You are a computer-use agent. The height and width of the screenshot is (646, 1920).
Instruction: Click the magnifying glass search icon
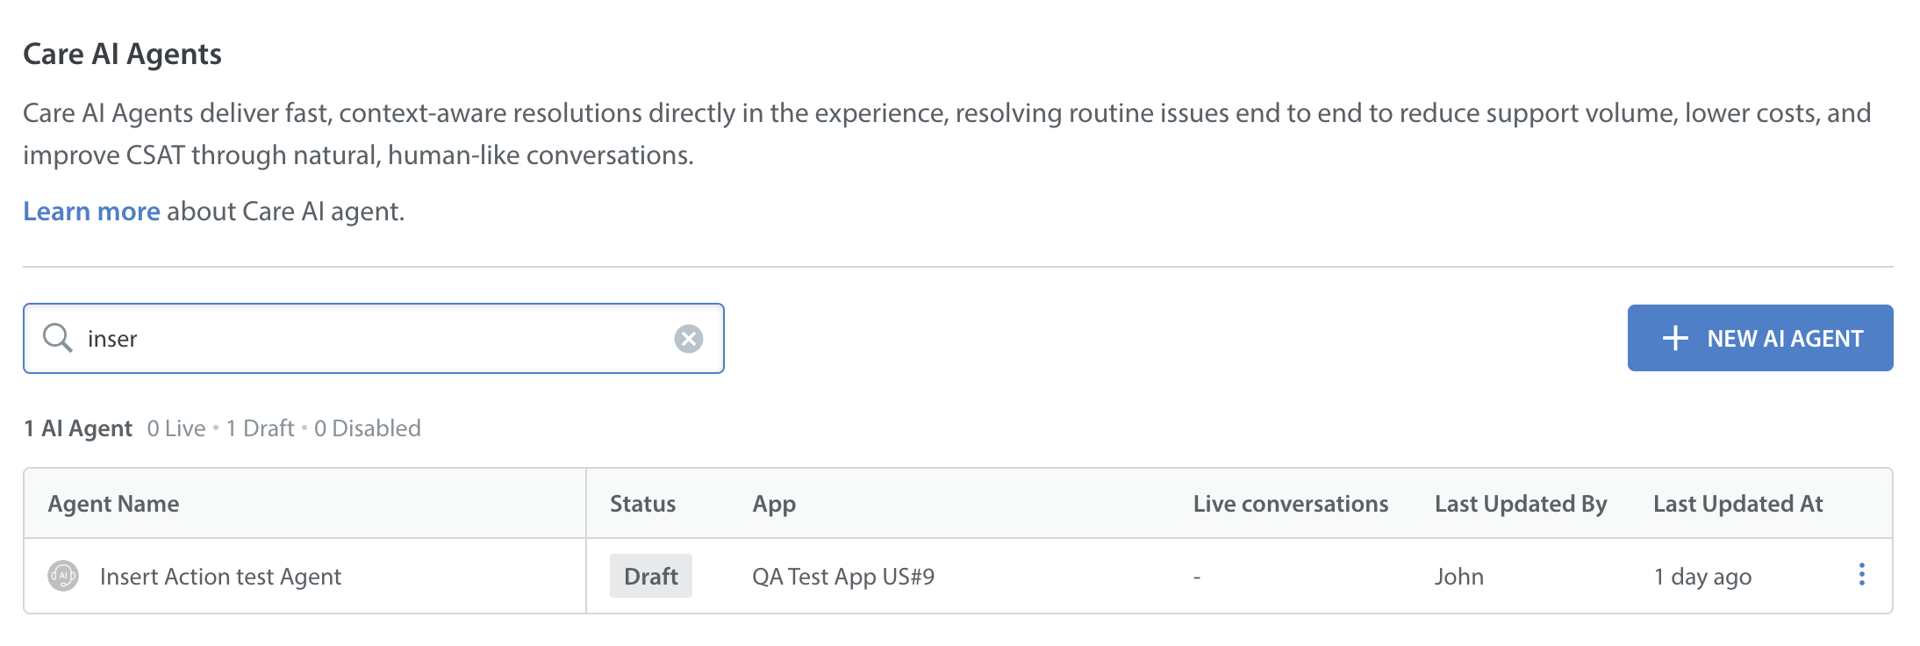[58, 338]
